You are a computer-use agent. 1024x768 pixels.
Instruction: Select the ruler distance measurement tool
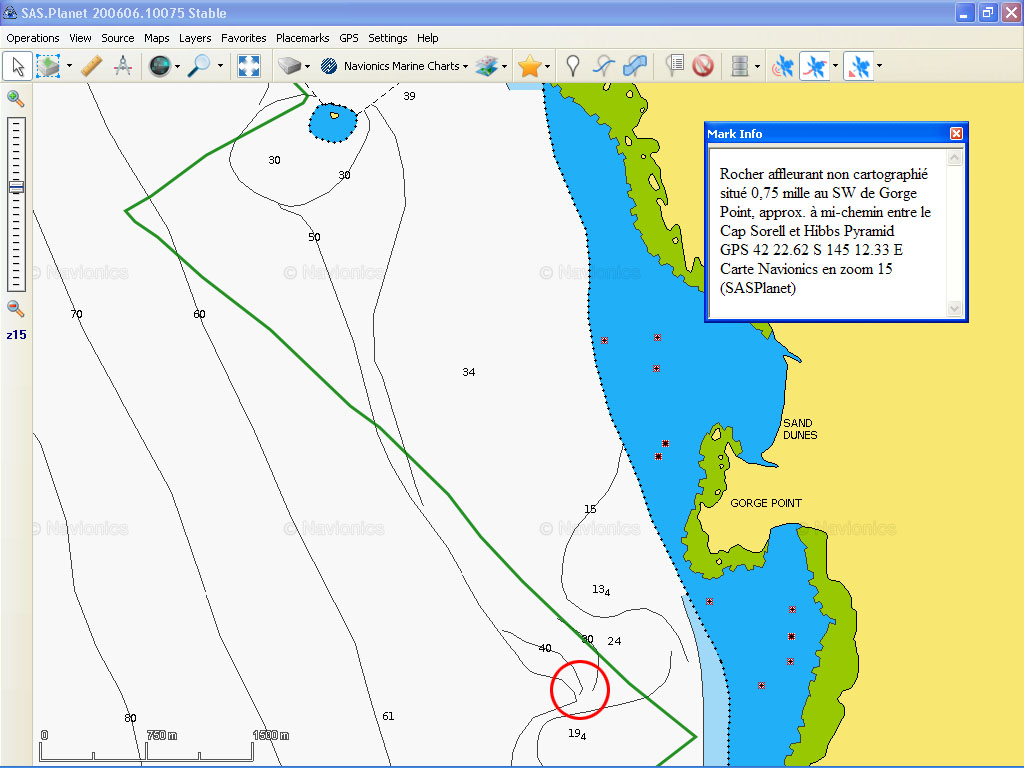tap(92, 66)
